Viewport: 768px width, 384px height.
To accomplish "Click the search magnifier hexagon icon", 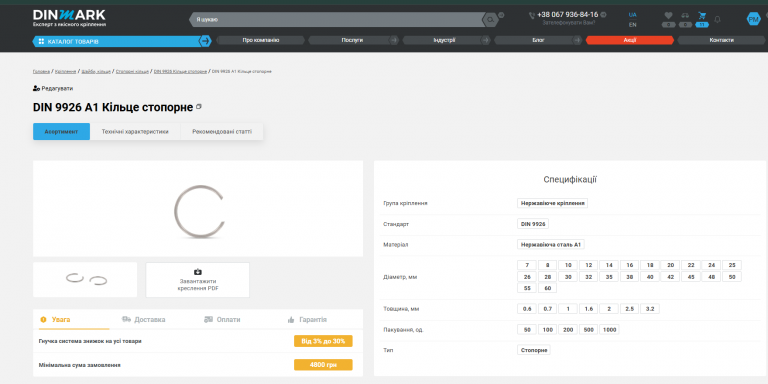I will click(x=490, y=20).
